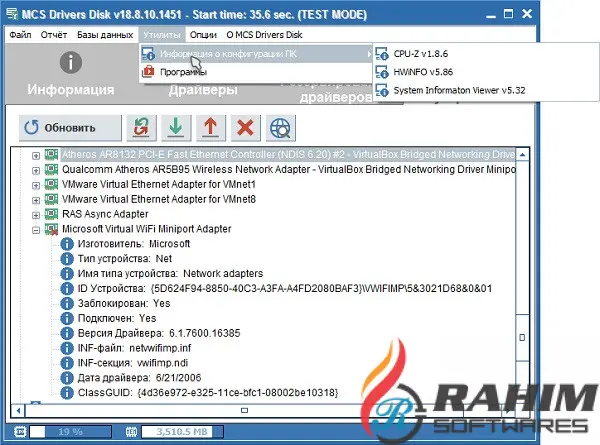The height and width of the screenshot is (445, 600).
Task: Expand the RAS Async Adapter node
Action: click(x=36, y=215)
